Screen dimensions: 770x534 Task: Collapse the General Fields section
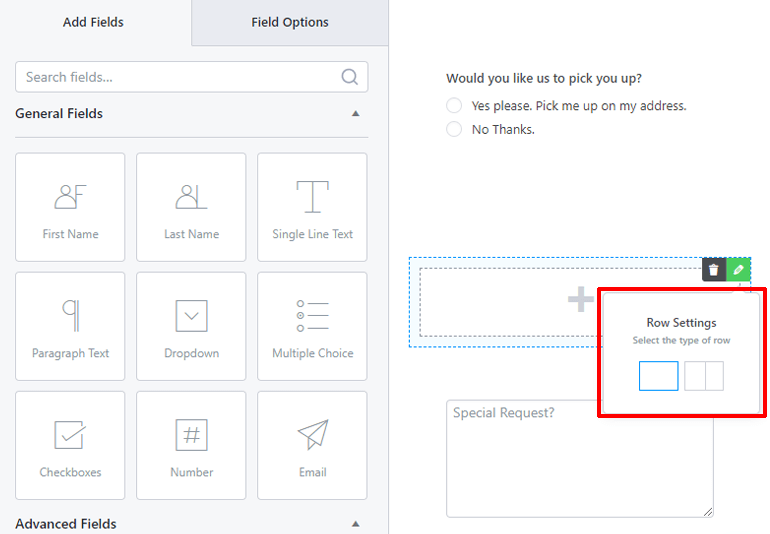pyautogui.click(x=356, y=113)
